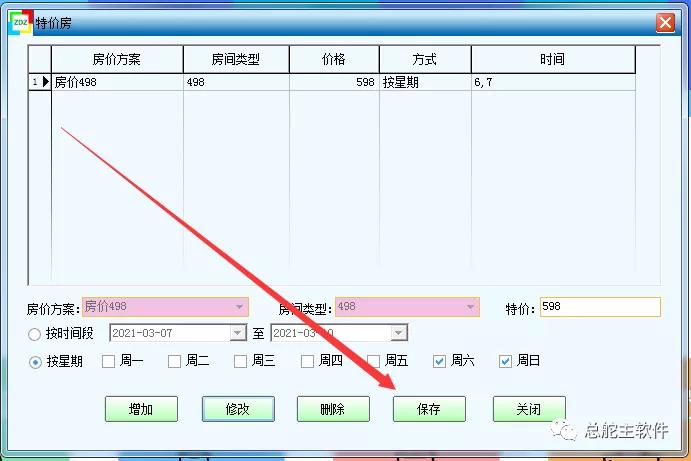691x461 pixels.
Task: Click the 特价 input field showing 598
Action: coord(600,307)
